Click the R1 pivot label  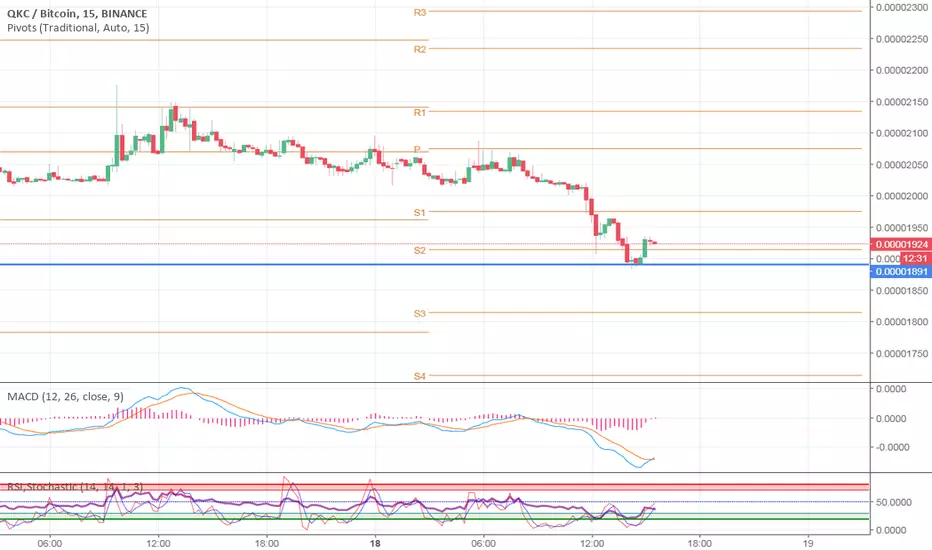(420, 112)
